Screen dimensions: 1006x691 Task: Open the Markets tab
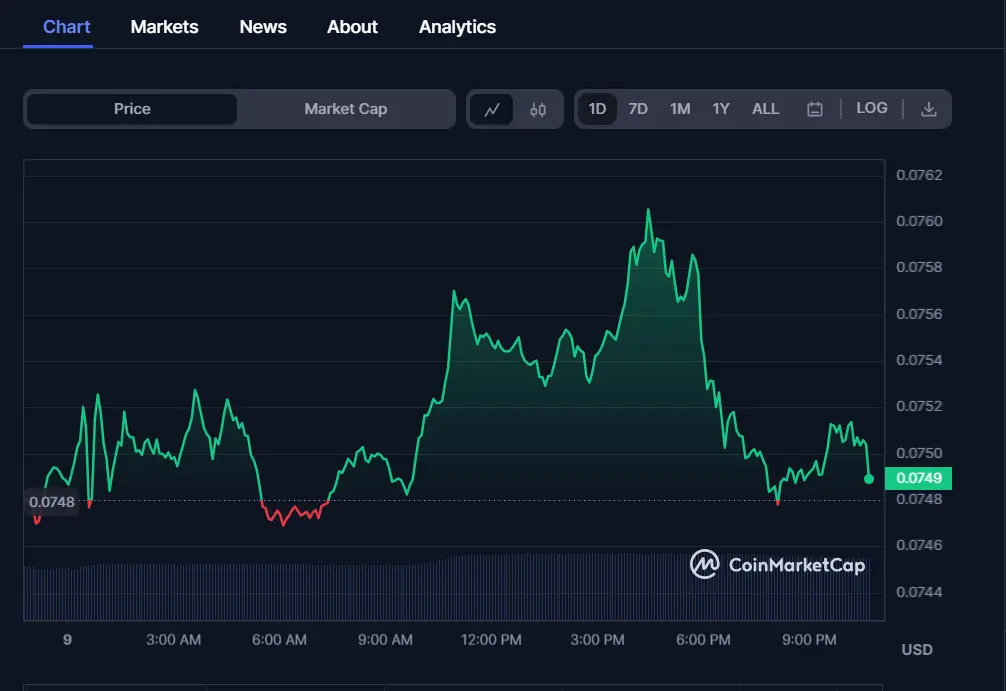click(x=164, y=27)
